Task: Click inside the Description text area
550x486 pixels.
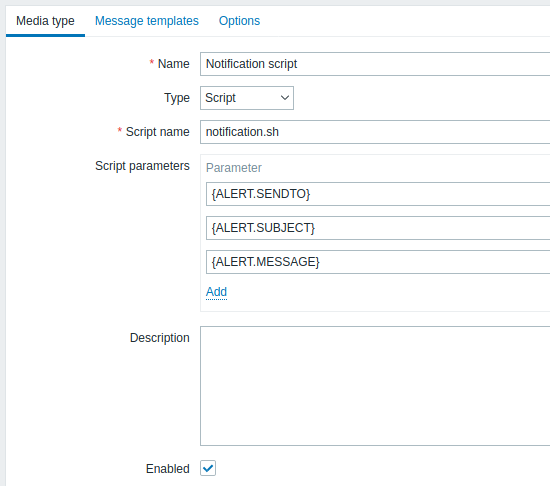Action: pos(375,386)
